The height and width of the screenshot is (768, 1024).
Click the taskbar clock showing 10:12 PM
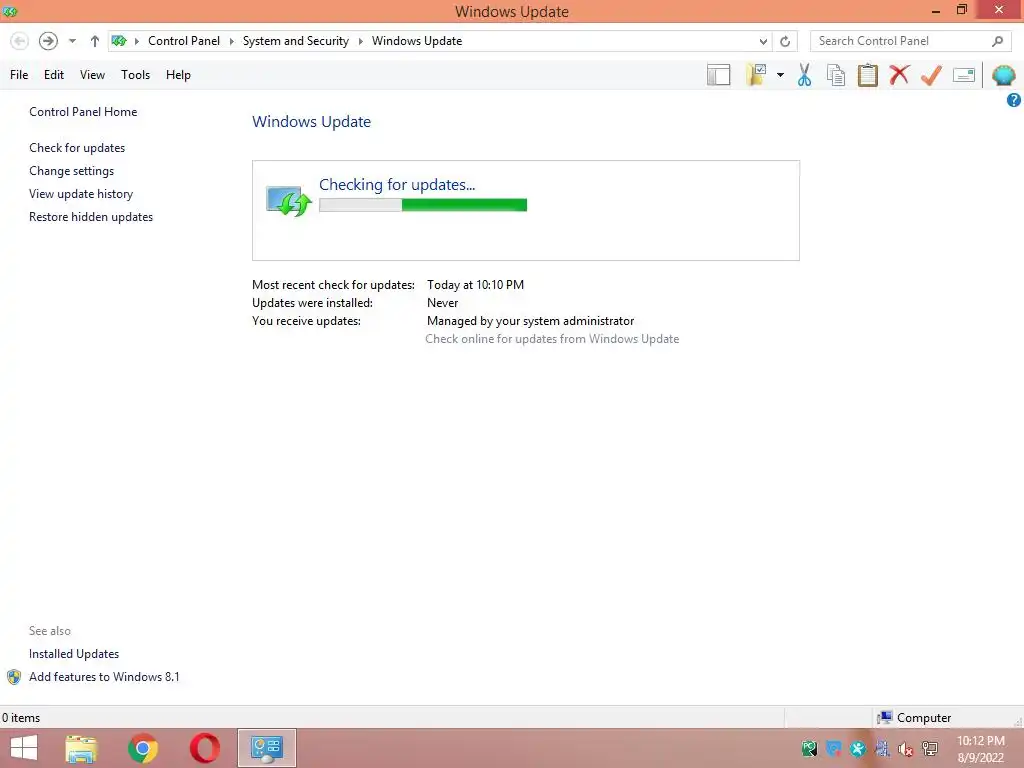pyautogui.click(x=980, y=749)
